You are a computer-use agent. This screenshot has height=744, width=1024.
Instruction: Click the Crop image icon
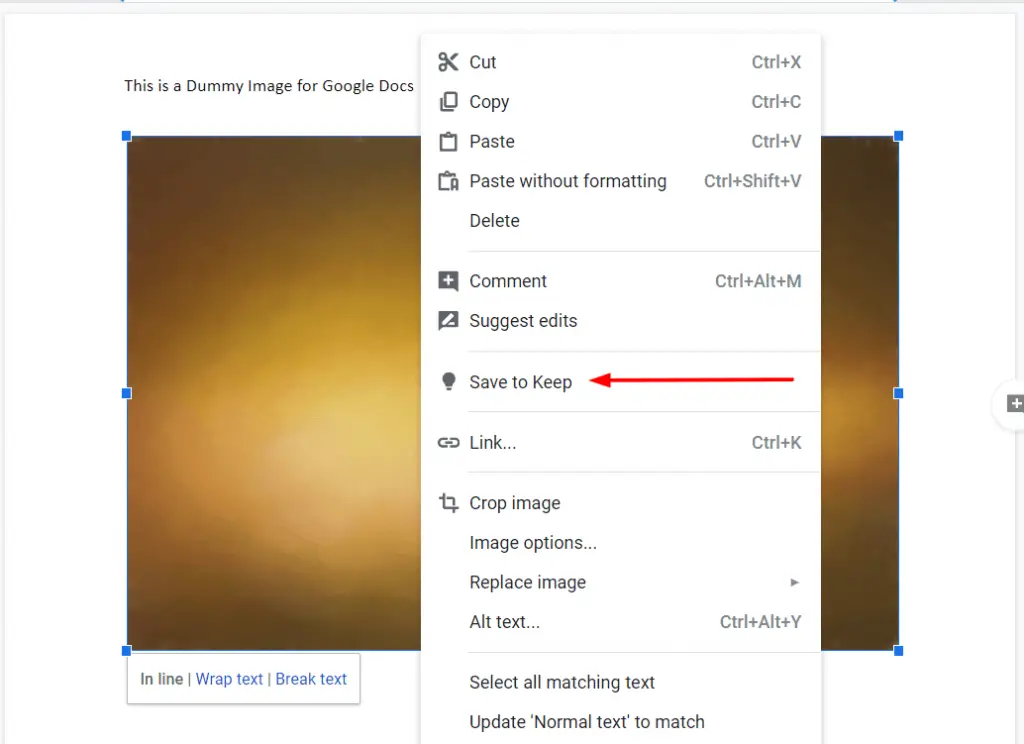[x=448, y=503]
